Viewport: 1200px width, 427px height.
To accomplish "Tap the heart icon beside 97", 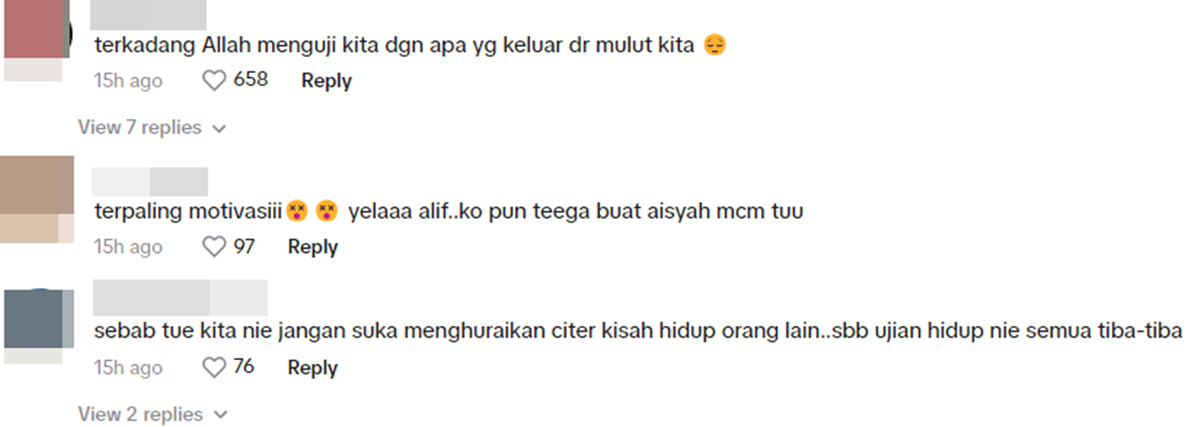I will tap(215, 246).
